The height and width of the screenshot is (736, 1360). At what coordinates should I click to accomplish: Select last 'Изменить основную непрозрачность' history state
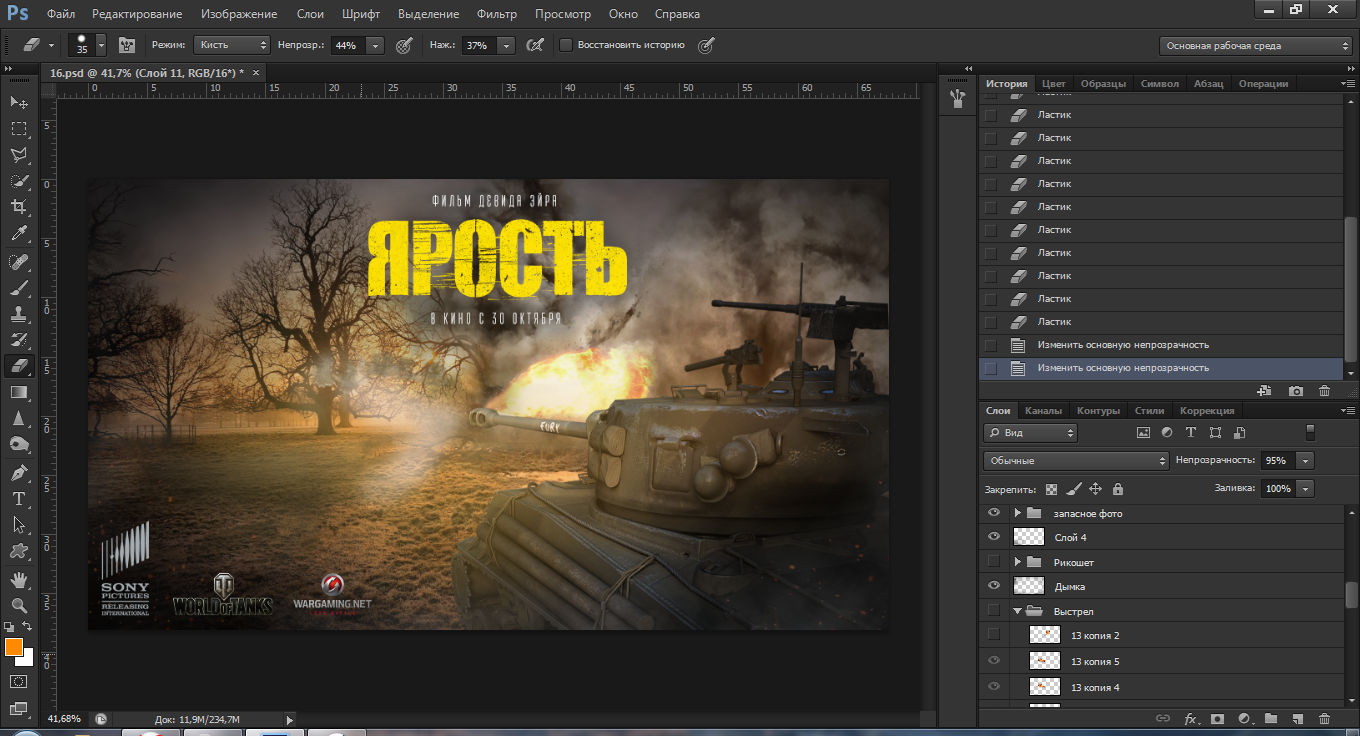pos(1161,368)
